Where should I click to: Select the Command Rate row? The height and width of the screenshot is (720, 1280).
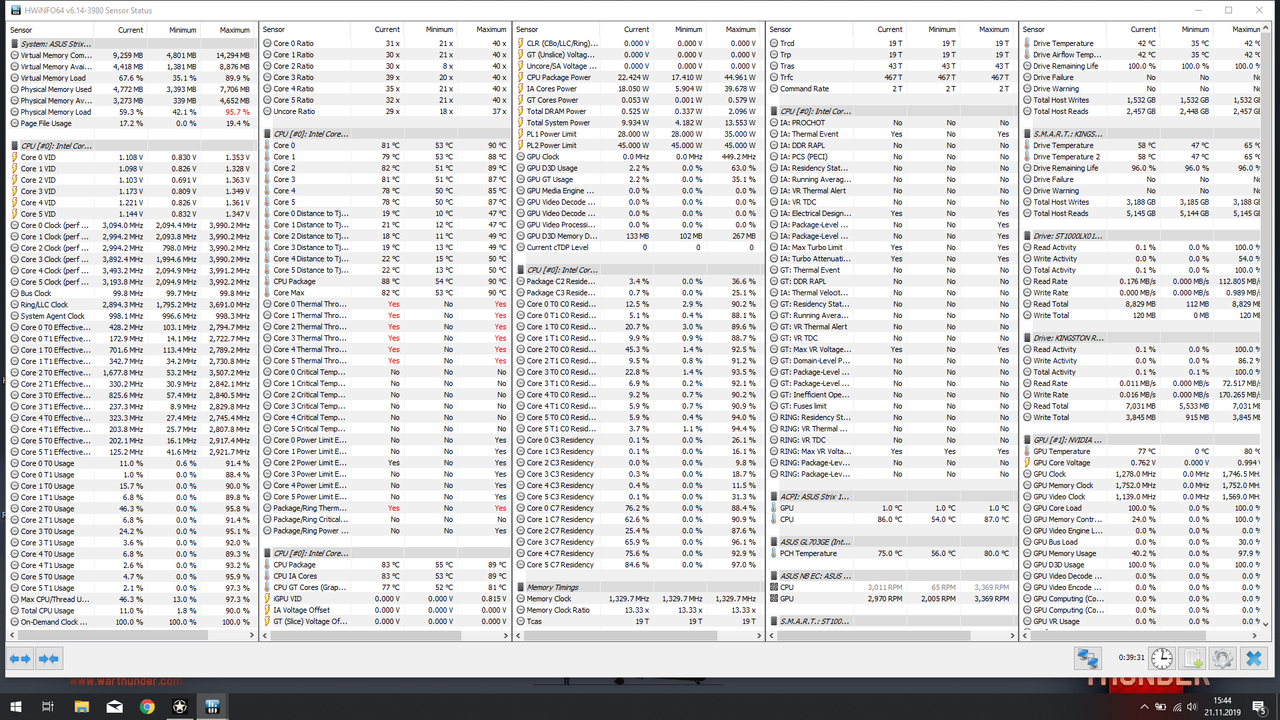892,89
